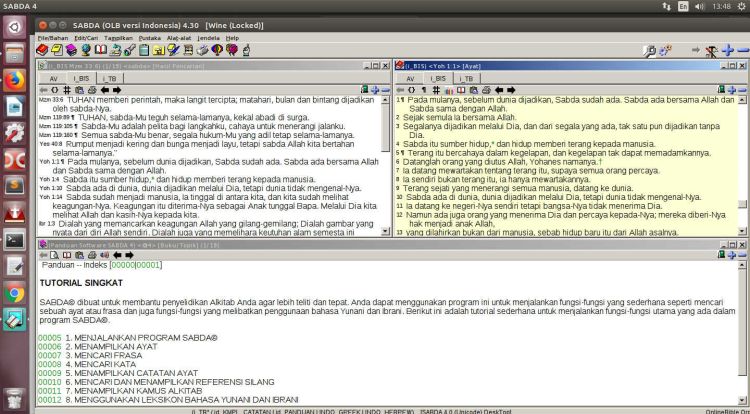Click the open book icon in Yoh 1:1 pane

461,90
